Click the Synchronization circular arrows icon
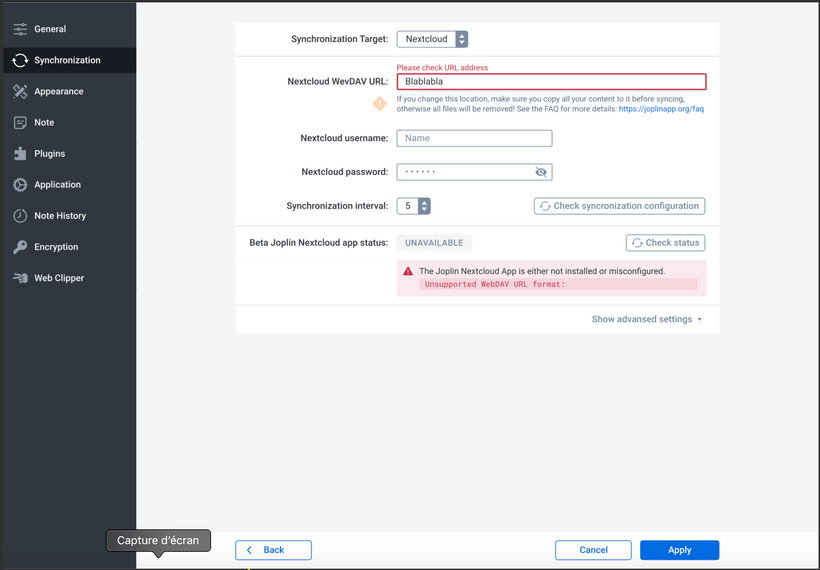The height and width of the screenshot is (570, 820). tap(20, 60)
